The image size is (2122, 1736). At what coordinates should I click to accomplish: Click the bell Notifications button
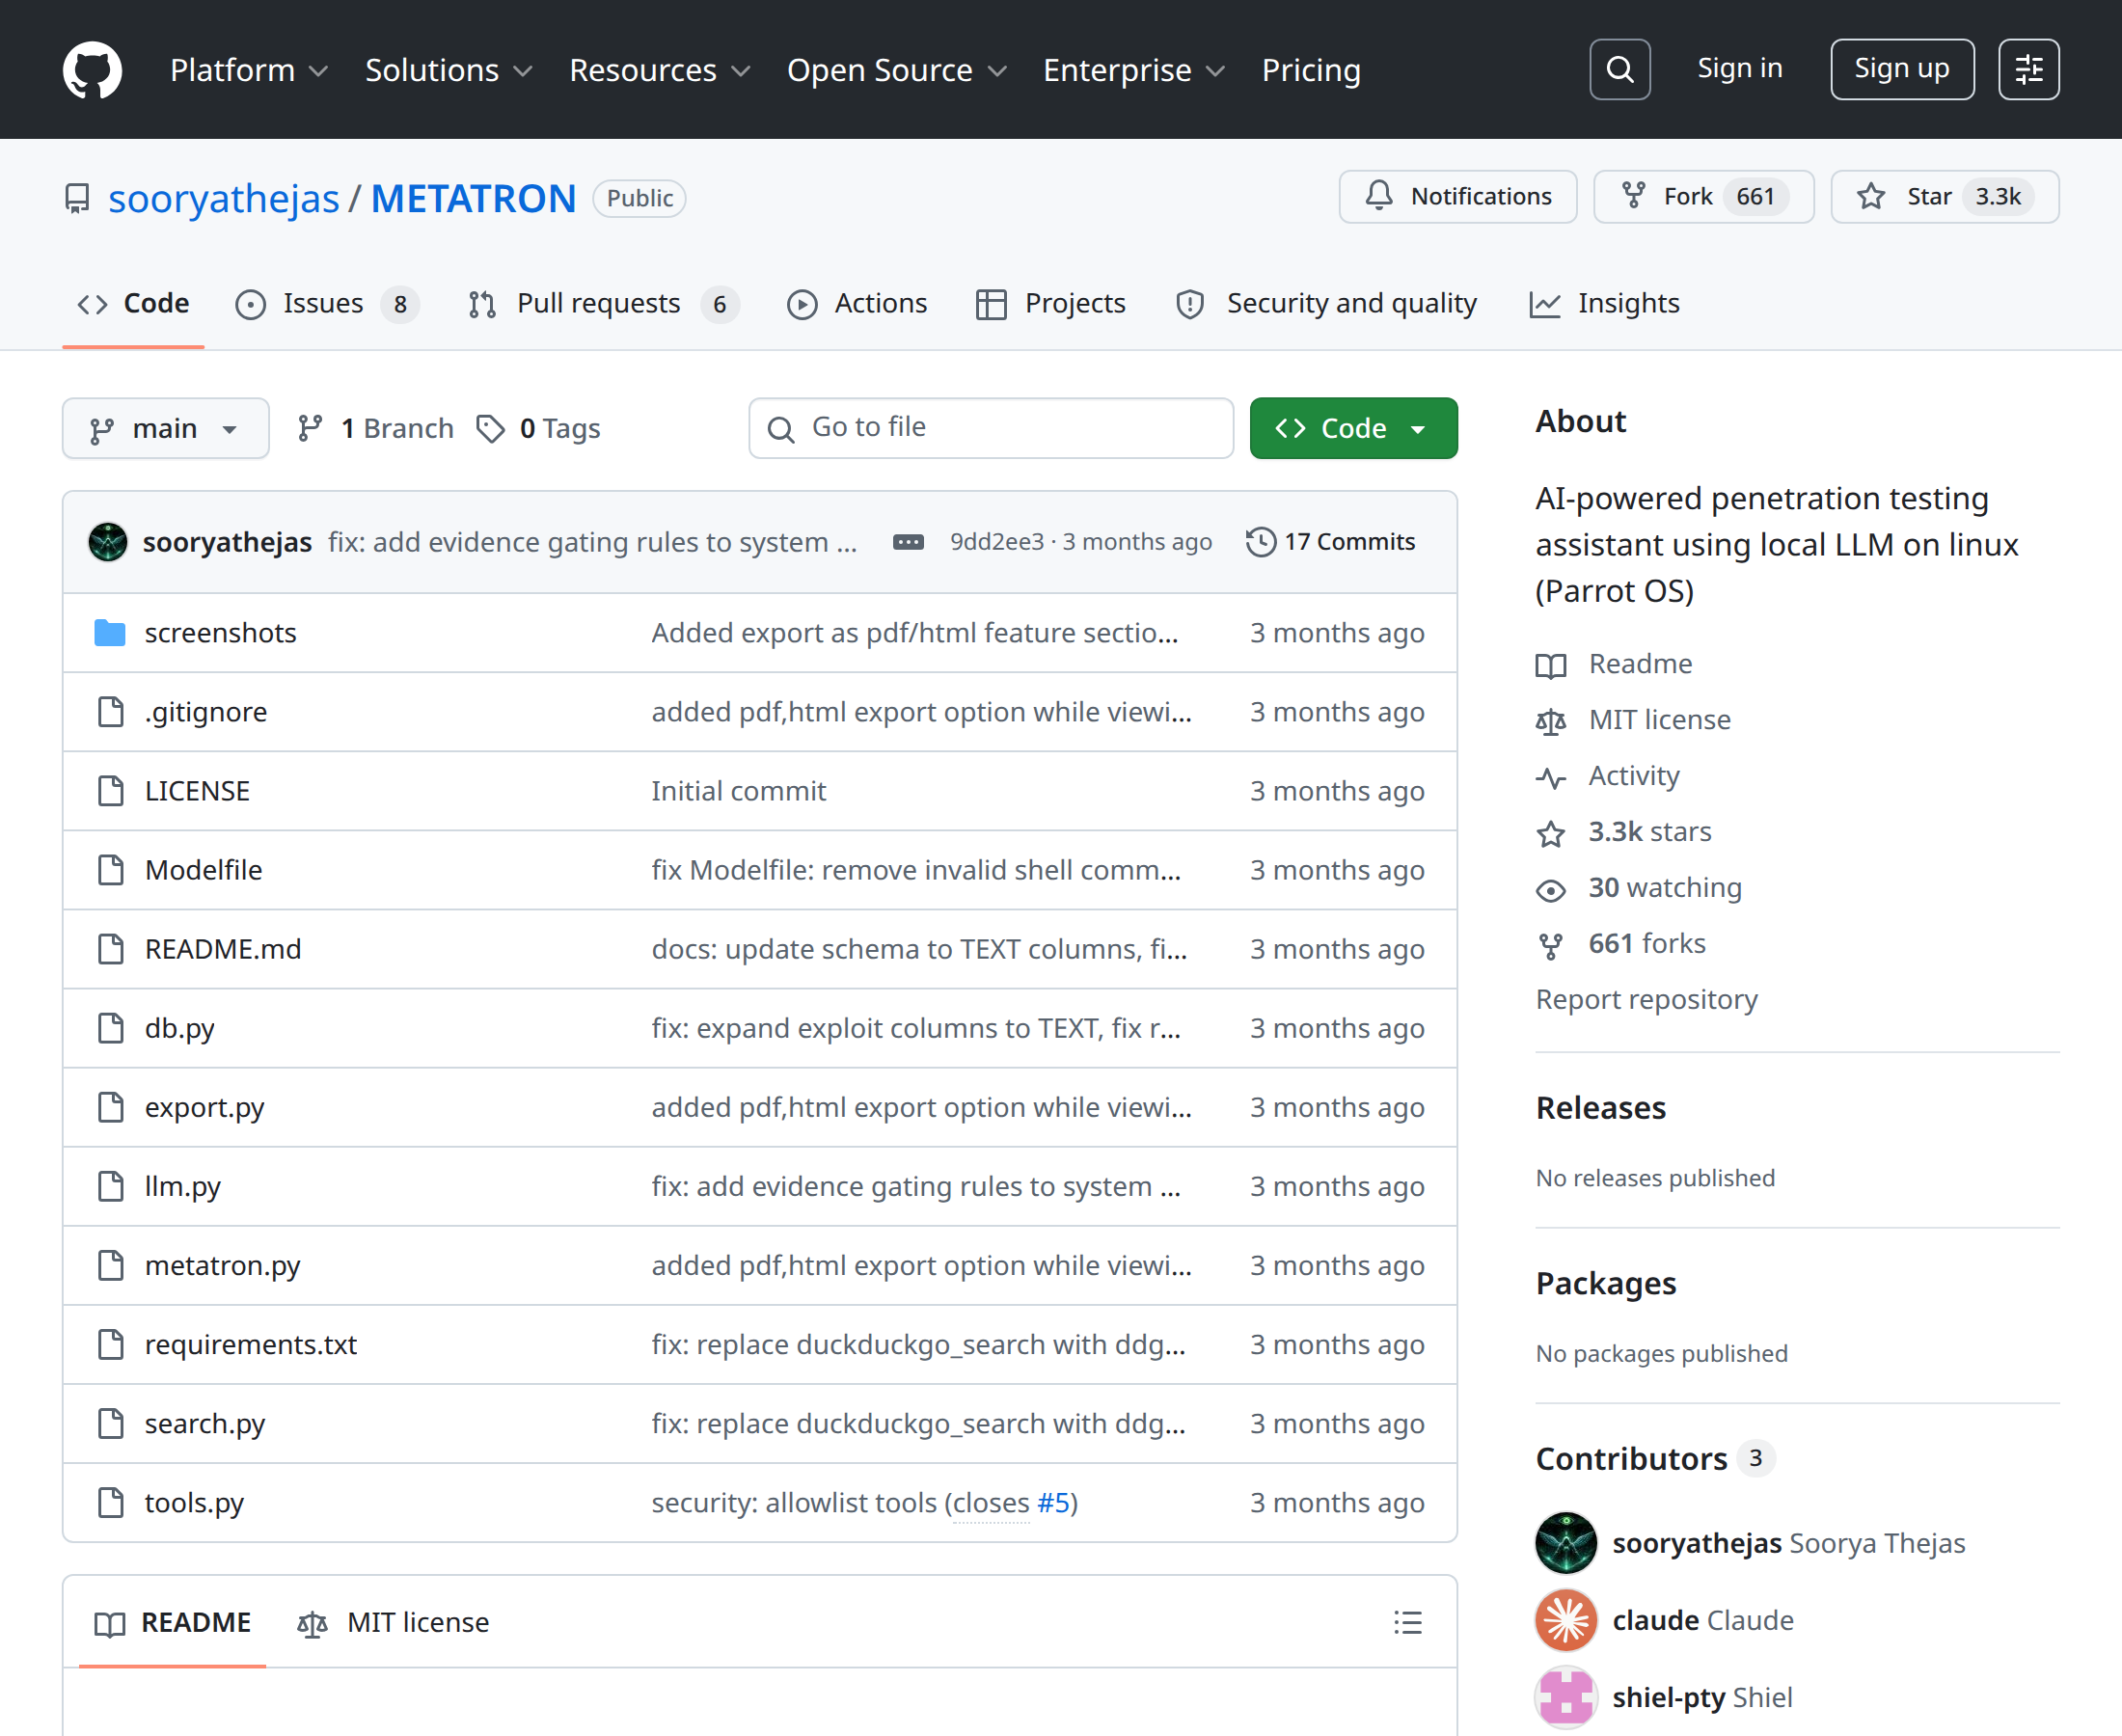pos(1458,196)
